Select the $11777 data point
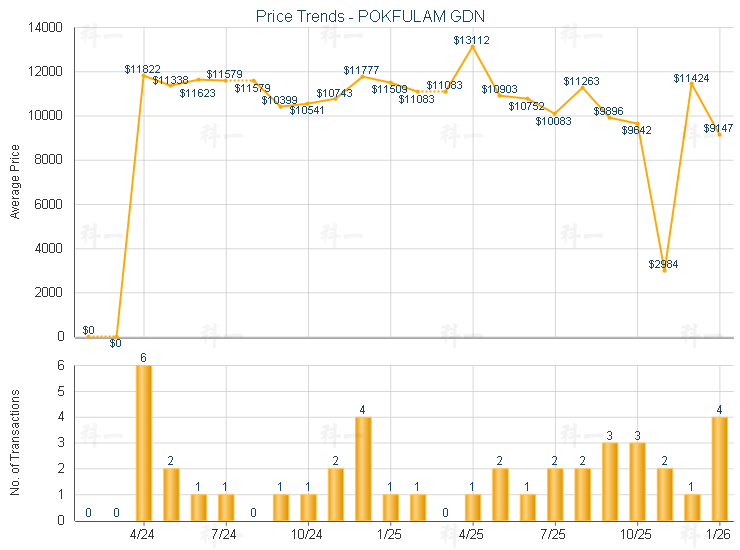Image resolution: width=740 pixels, height=550 pixels. click(x=362, y=76)
